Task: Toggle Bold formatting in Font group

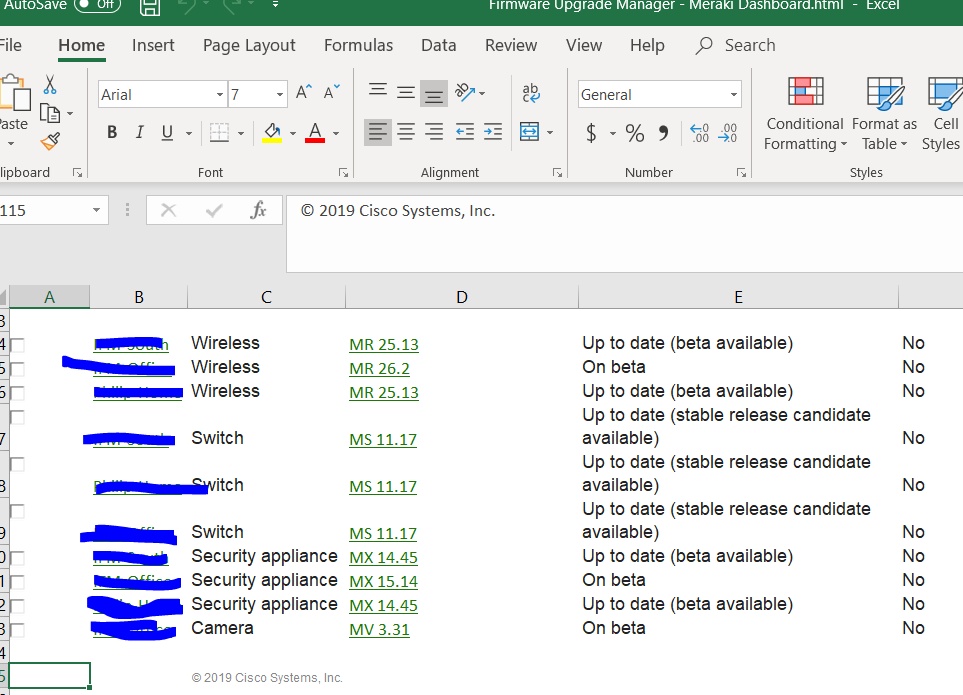Action: point(112,133)
